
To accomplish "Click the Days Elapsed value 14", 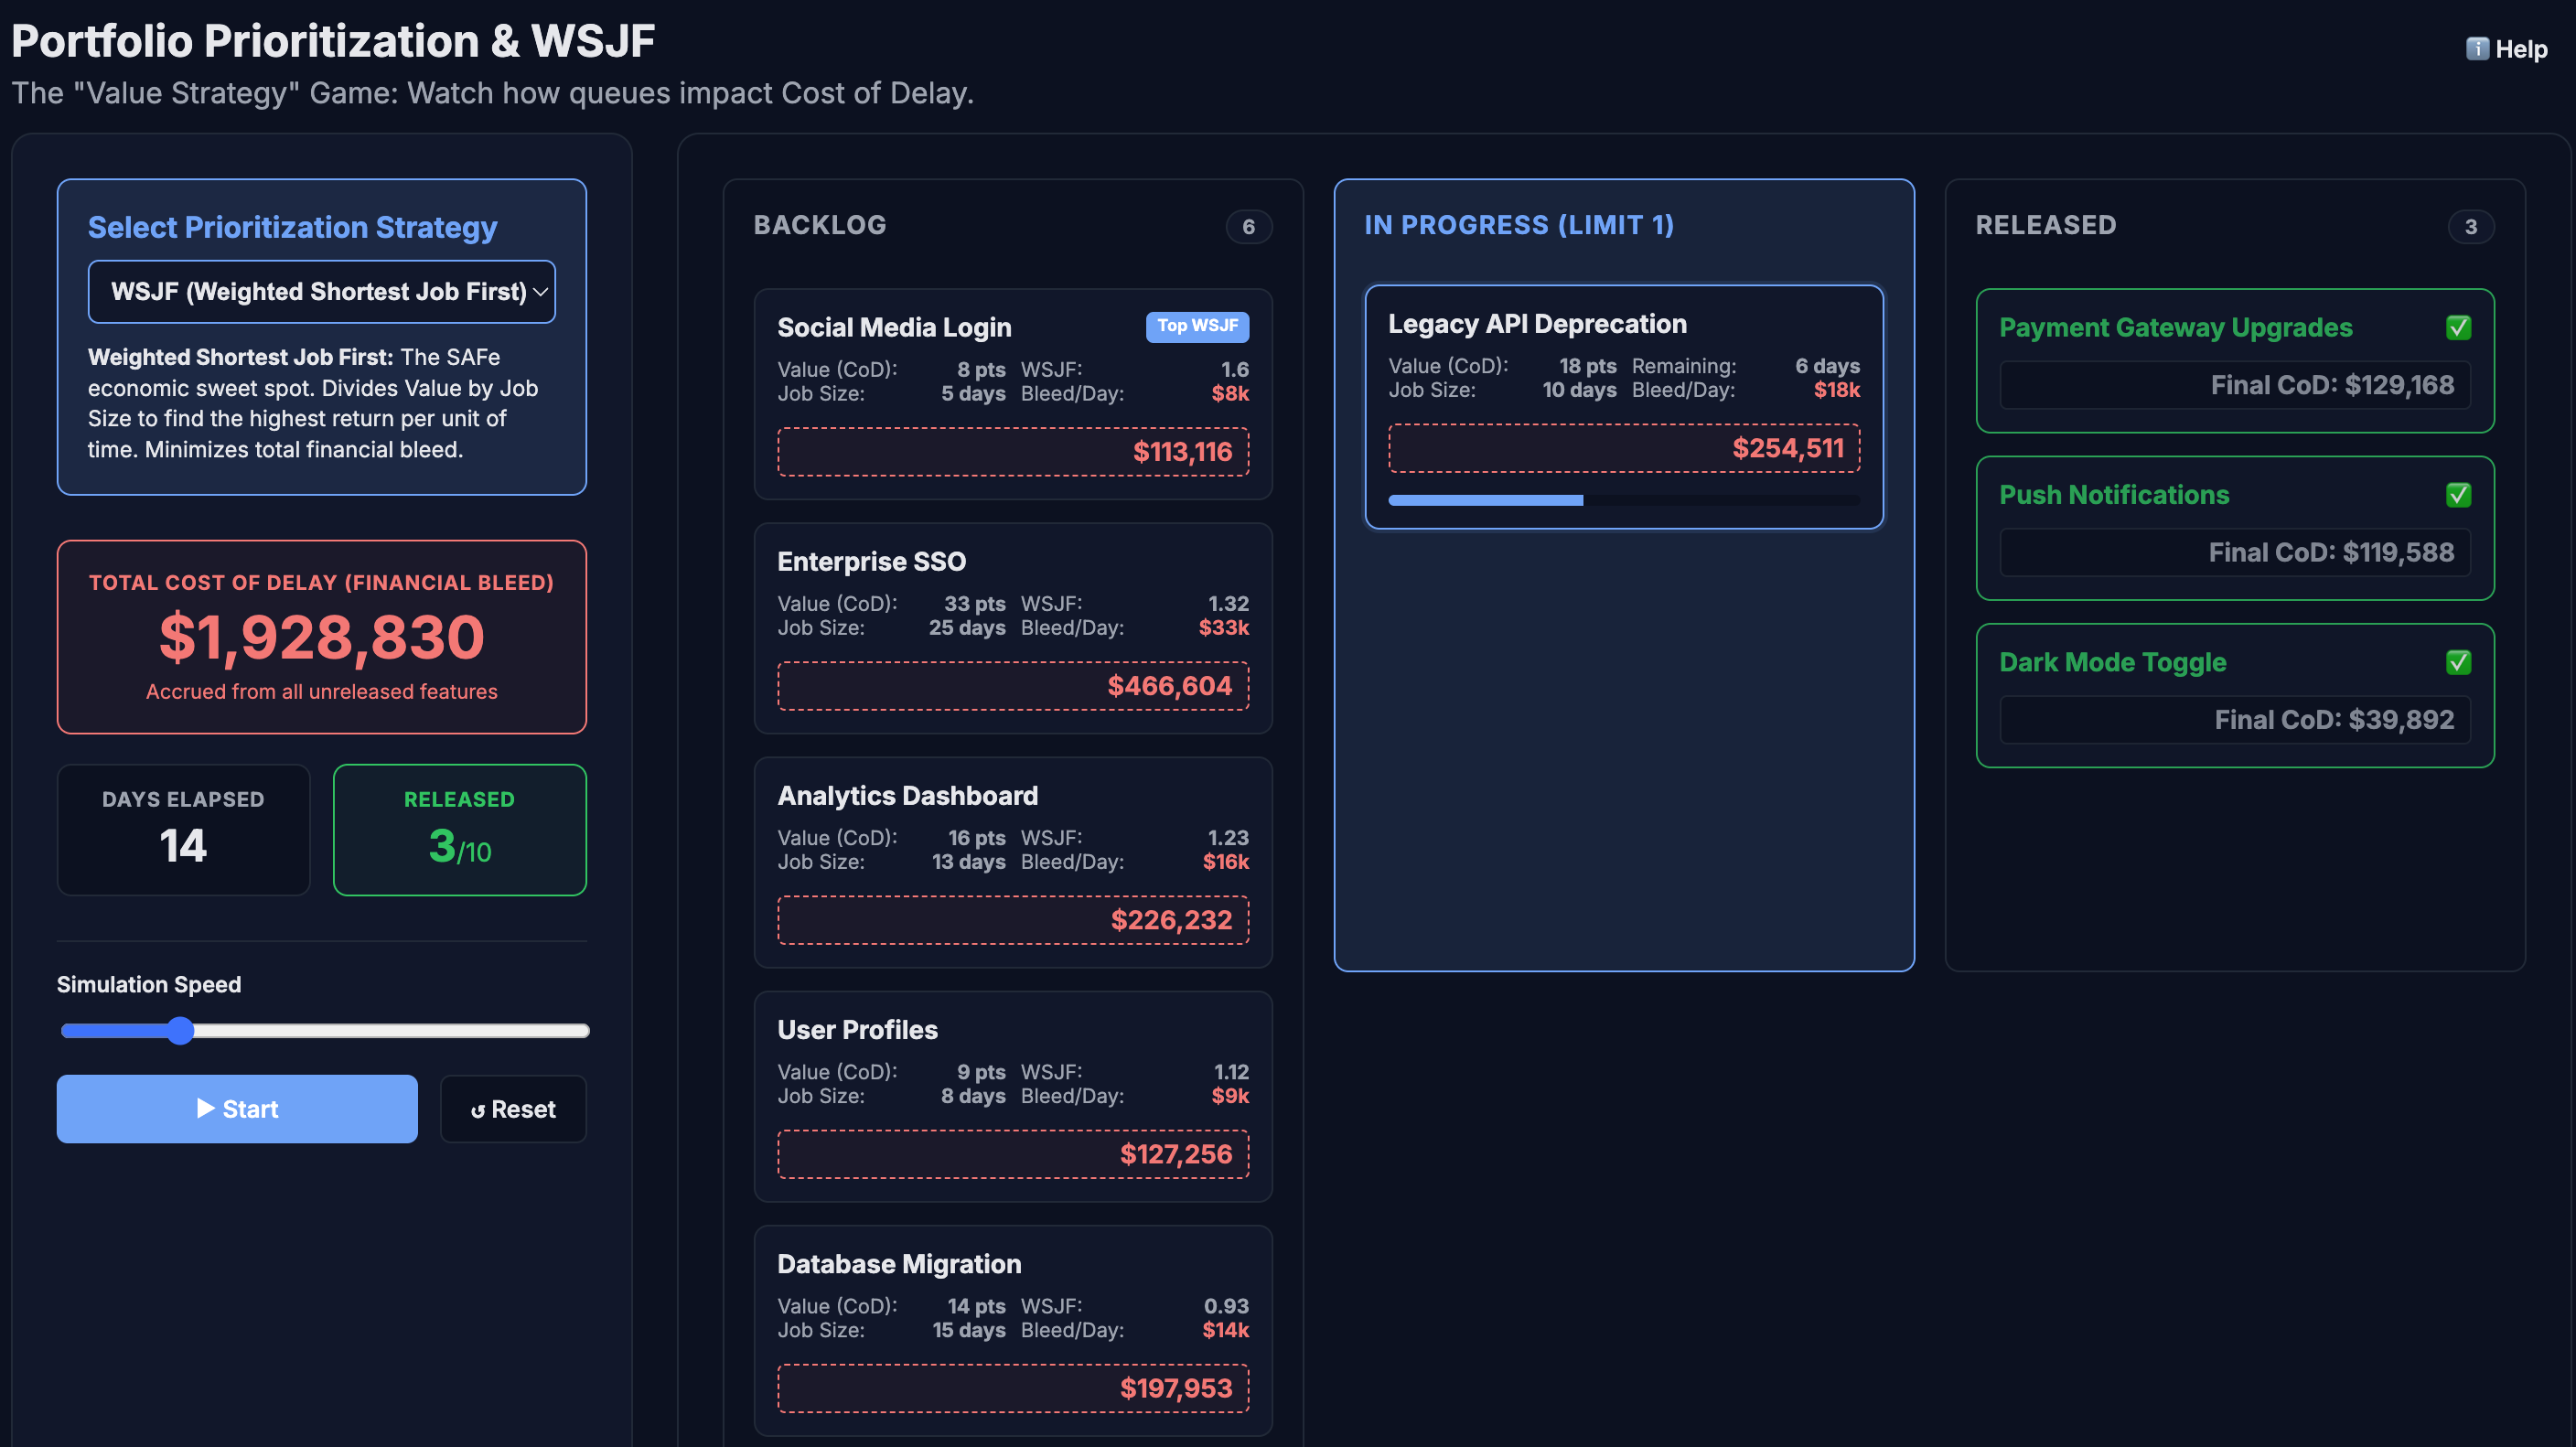I will 183,846.
